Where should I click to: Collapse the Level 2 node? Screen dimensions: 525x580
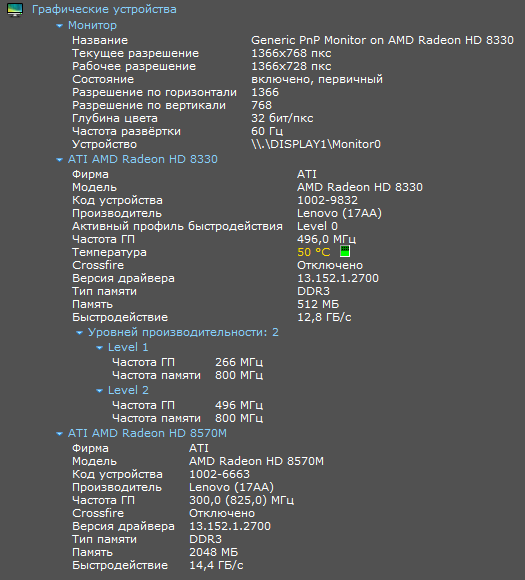pyautogui.click(x=99, y=391)
